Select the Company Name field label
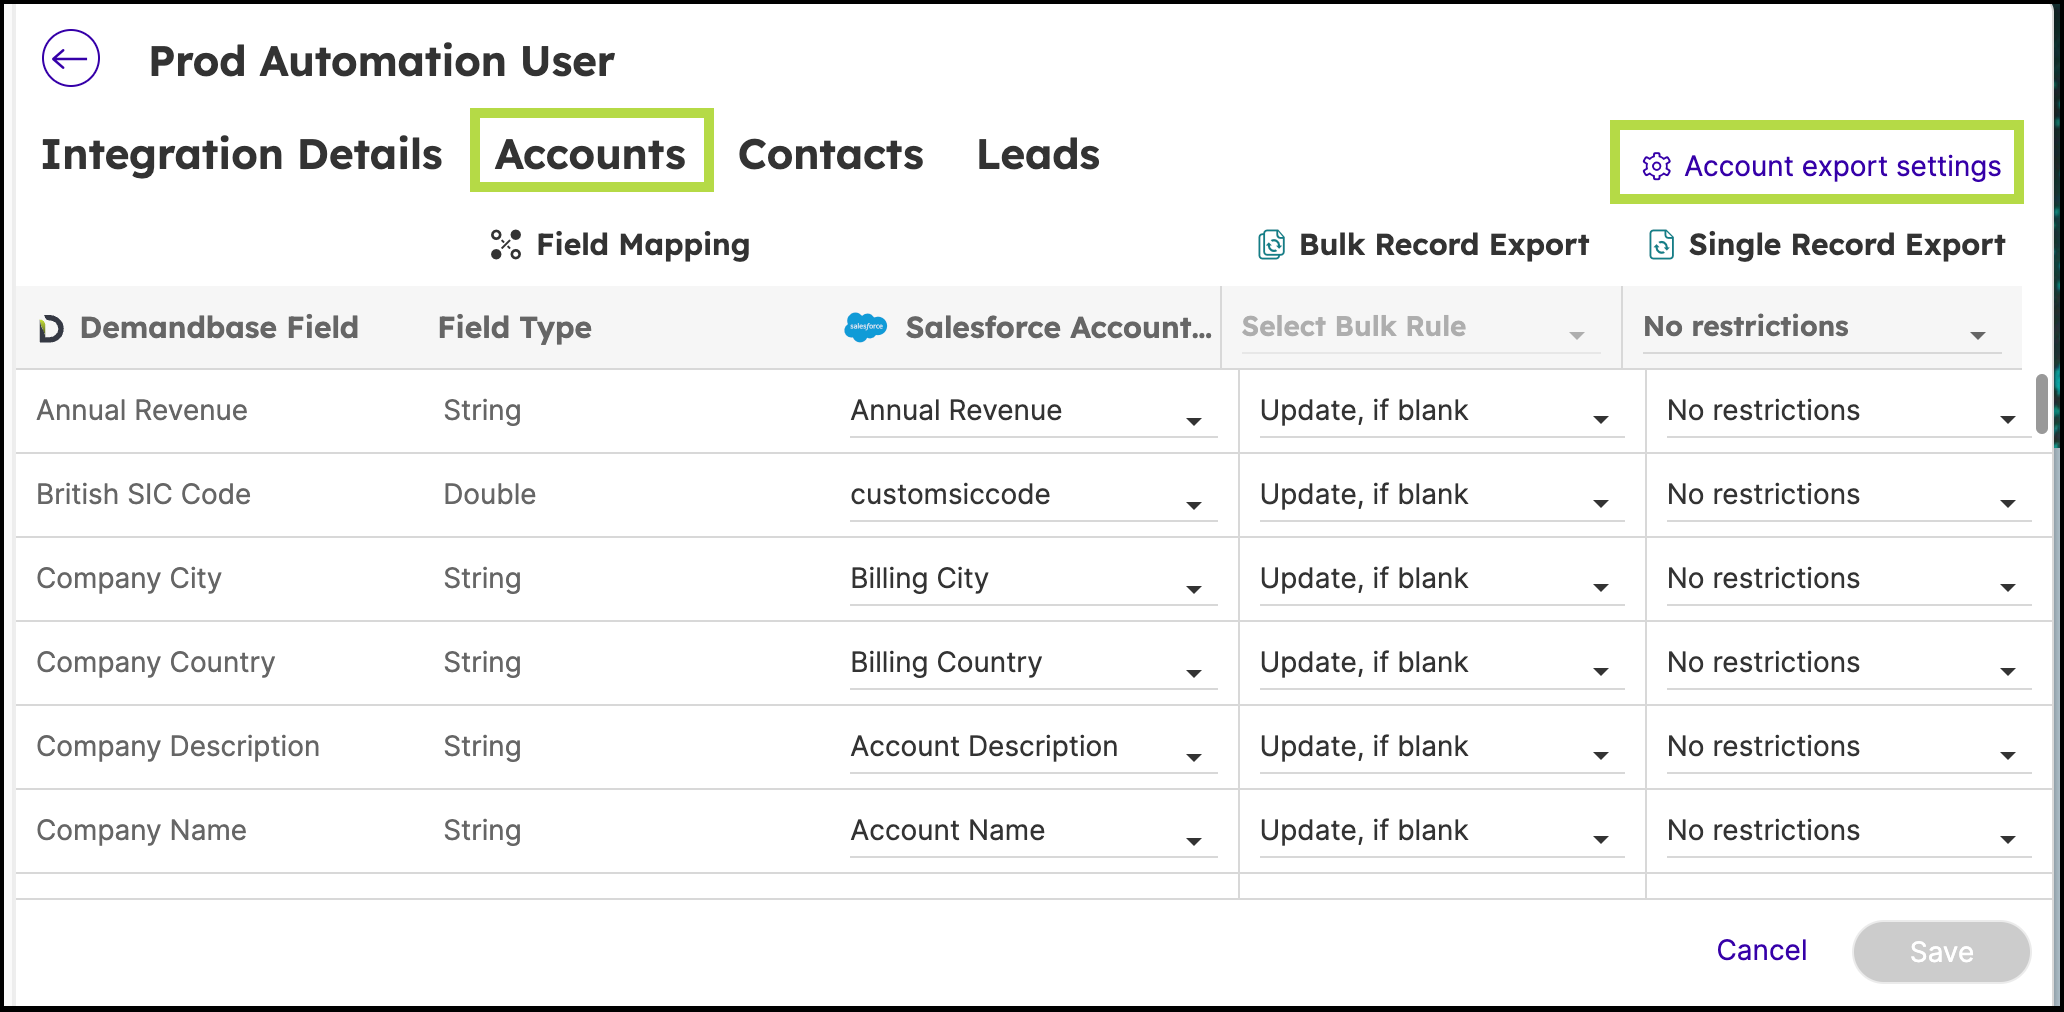The image size is (2064, 1012). (x=141, y=830)
